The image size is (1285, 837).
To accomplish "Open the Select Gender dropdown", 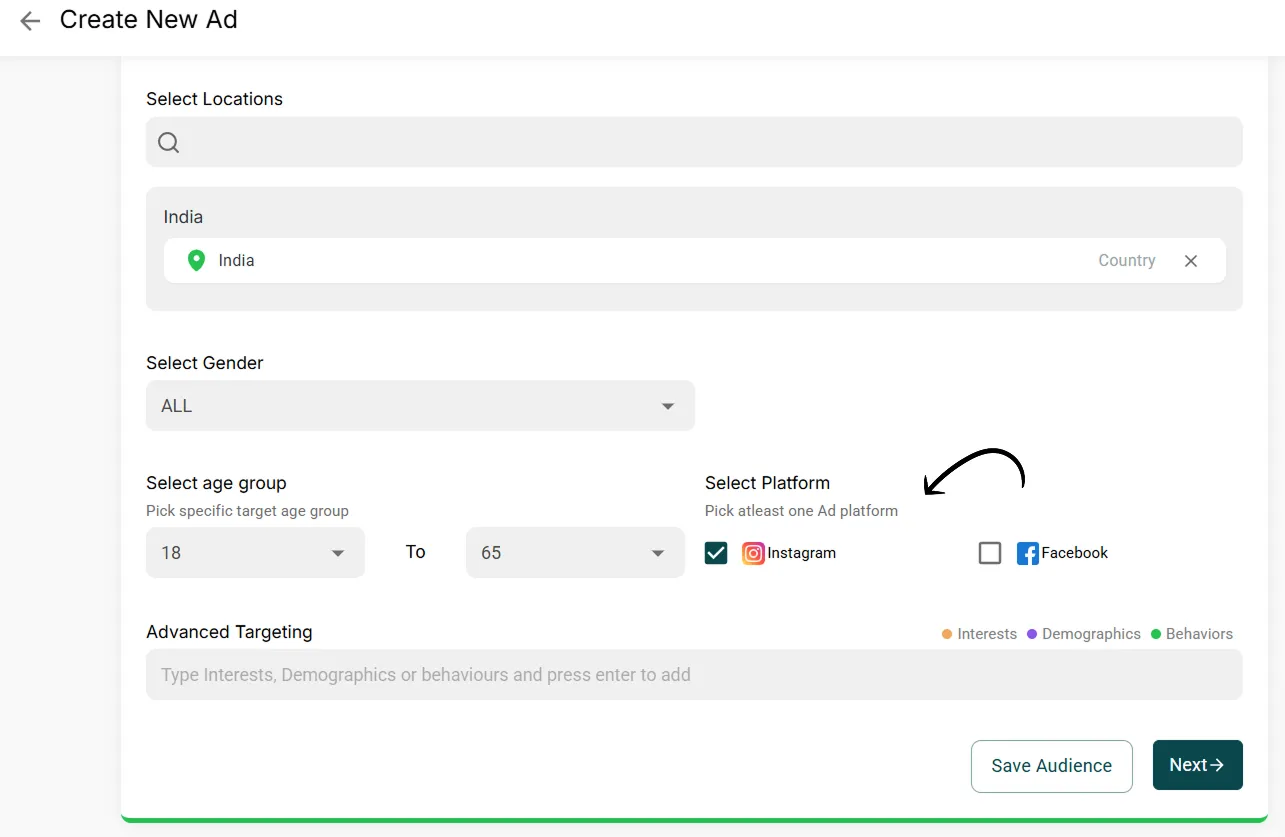I will (x=420, y=405).
